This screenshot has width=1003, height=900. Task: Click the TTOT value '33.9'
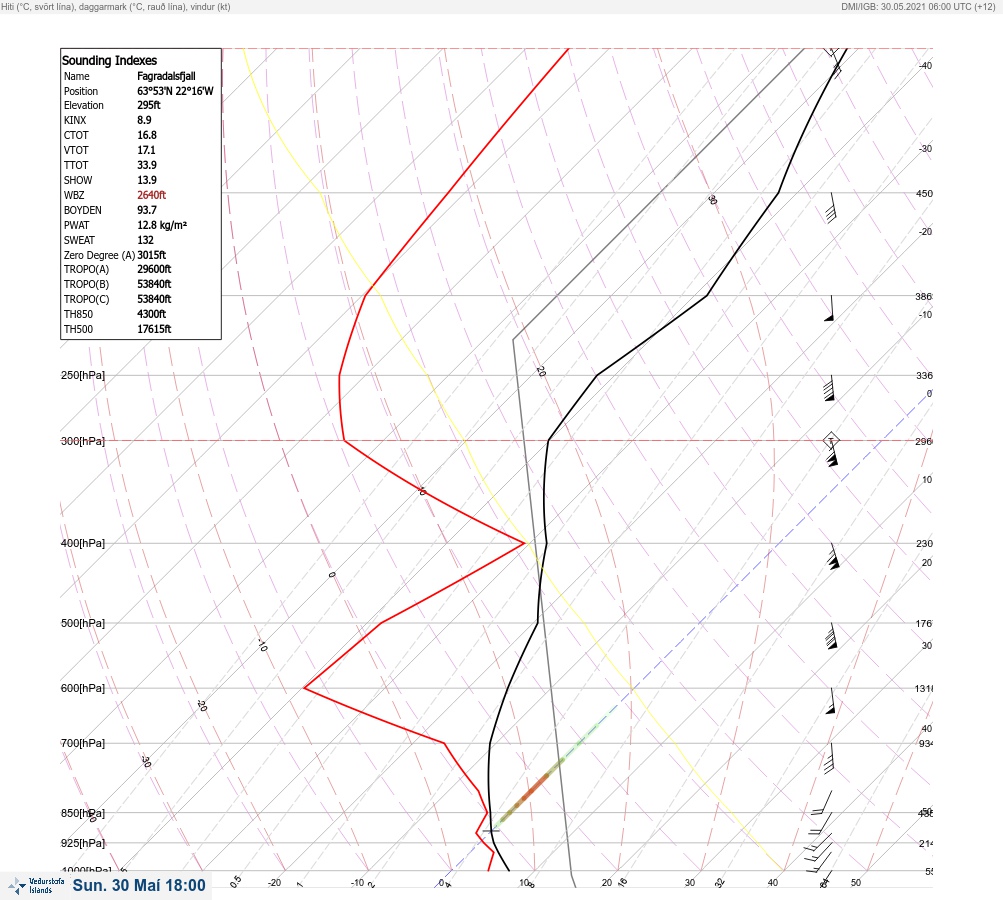[x=146, y=165]
